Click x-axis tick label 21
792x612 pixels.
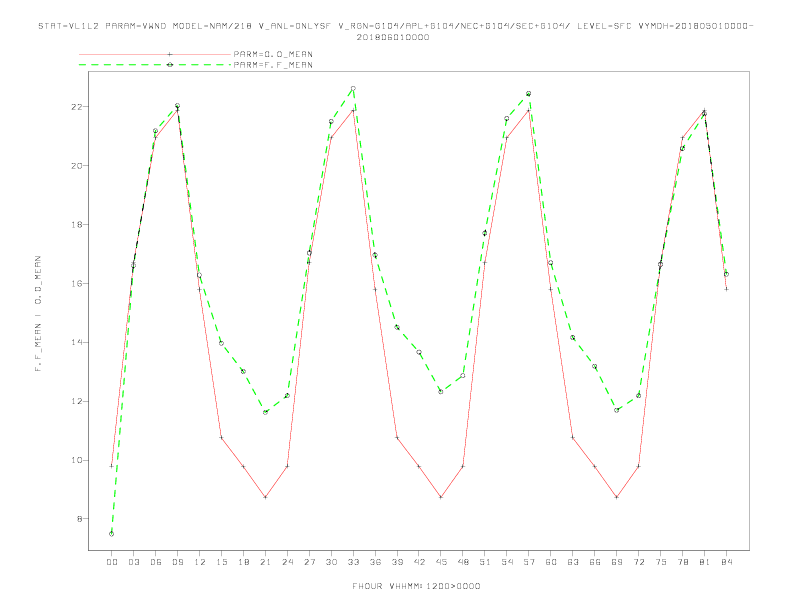pyautogui.click(x=265, y=562)
